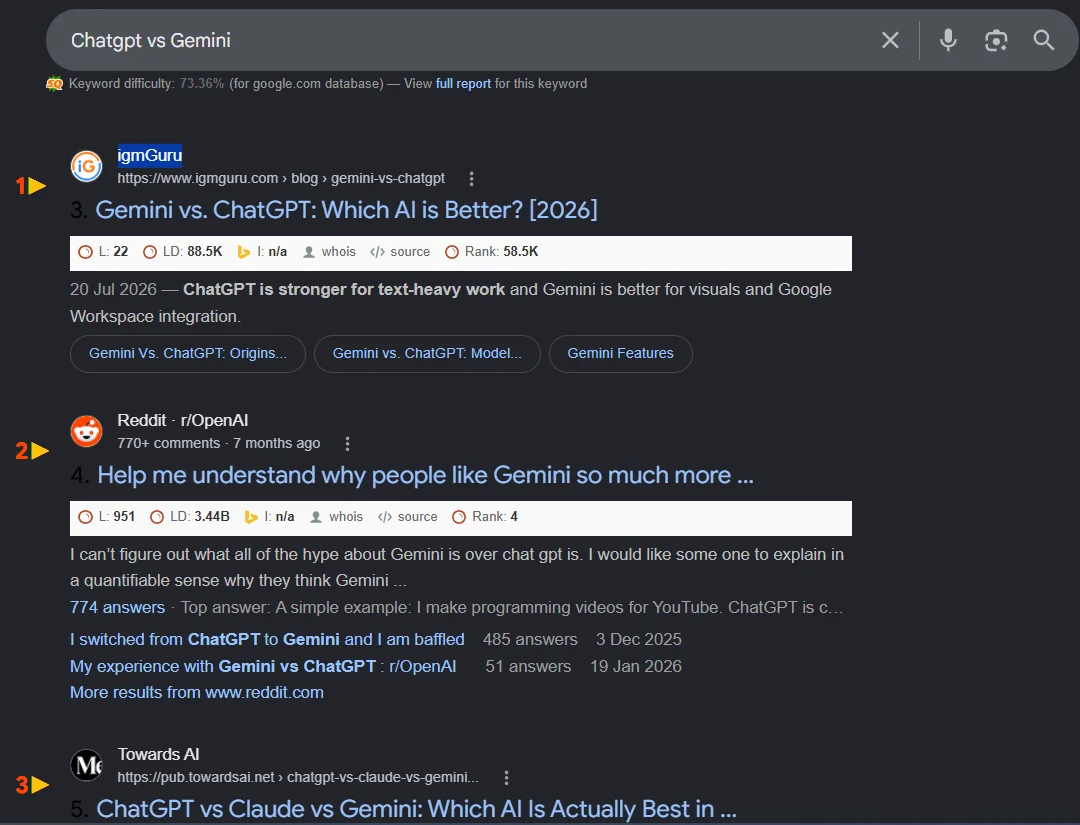Click Rank: 58.5K in igmGuru SEO bar
This screenshot has height=825, width=1080.
click(492, 252)
